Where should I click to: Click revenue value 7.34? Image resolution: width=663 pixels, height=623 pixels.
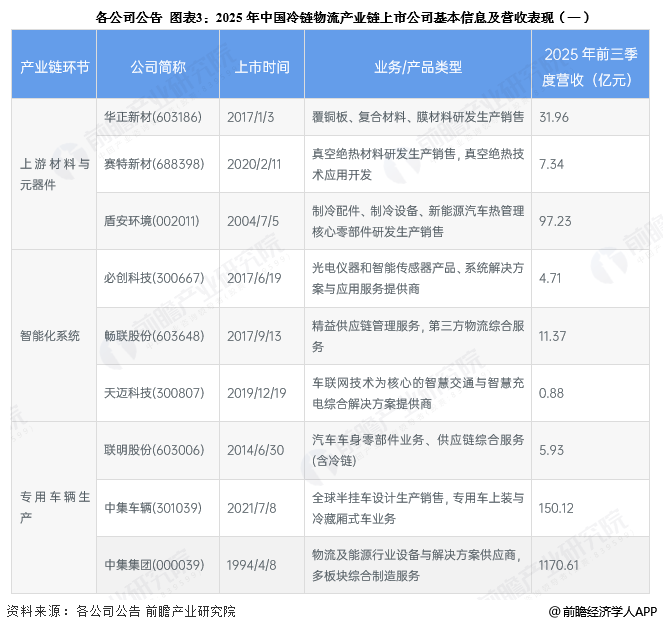tap(551, 164)
